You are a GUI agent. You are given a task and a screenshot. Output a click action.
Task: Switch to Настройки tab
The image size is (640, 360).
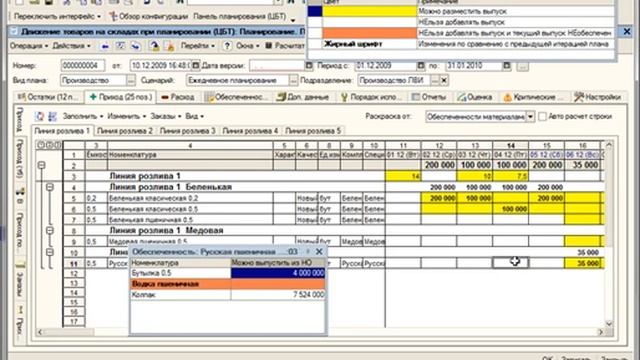[598, 97]
